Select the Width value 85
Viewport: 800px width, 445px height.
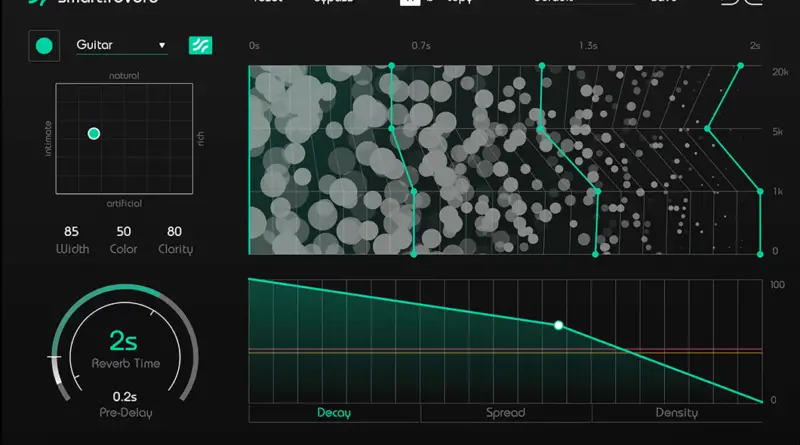click(71, 231)
